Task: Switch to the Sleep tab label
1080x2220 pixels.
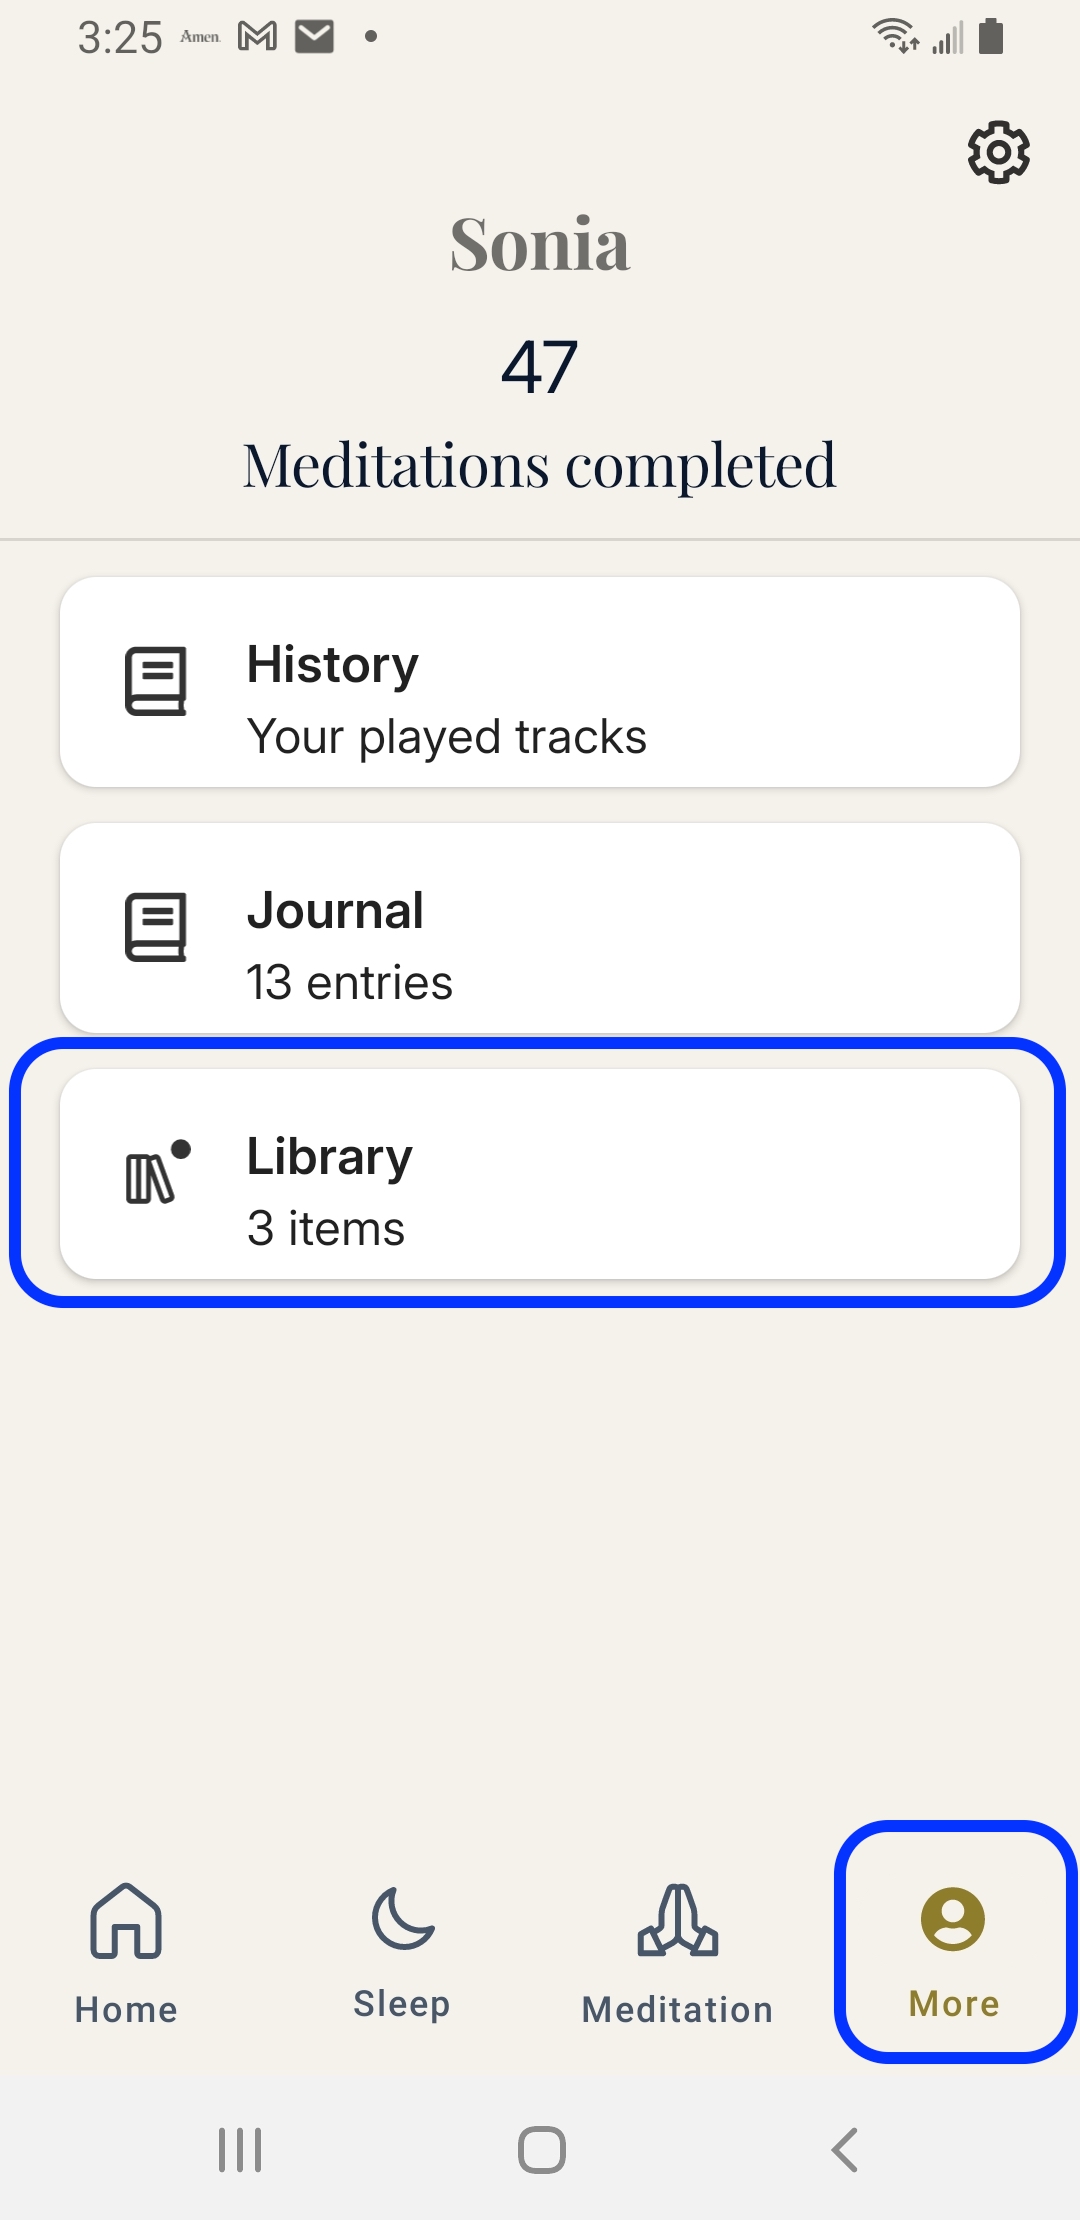Action: (402, 2004)
